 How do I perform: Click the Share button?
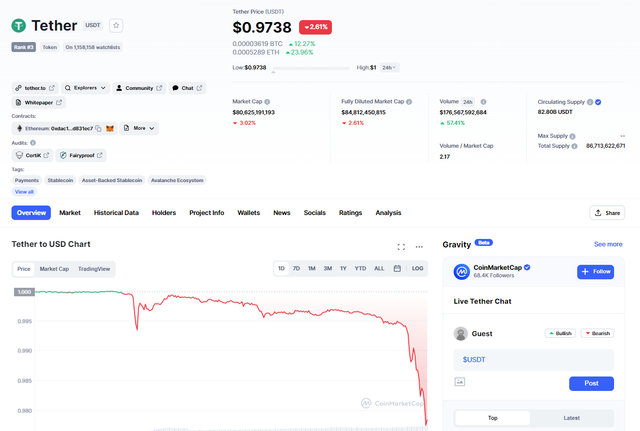coord(607,213)
